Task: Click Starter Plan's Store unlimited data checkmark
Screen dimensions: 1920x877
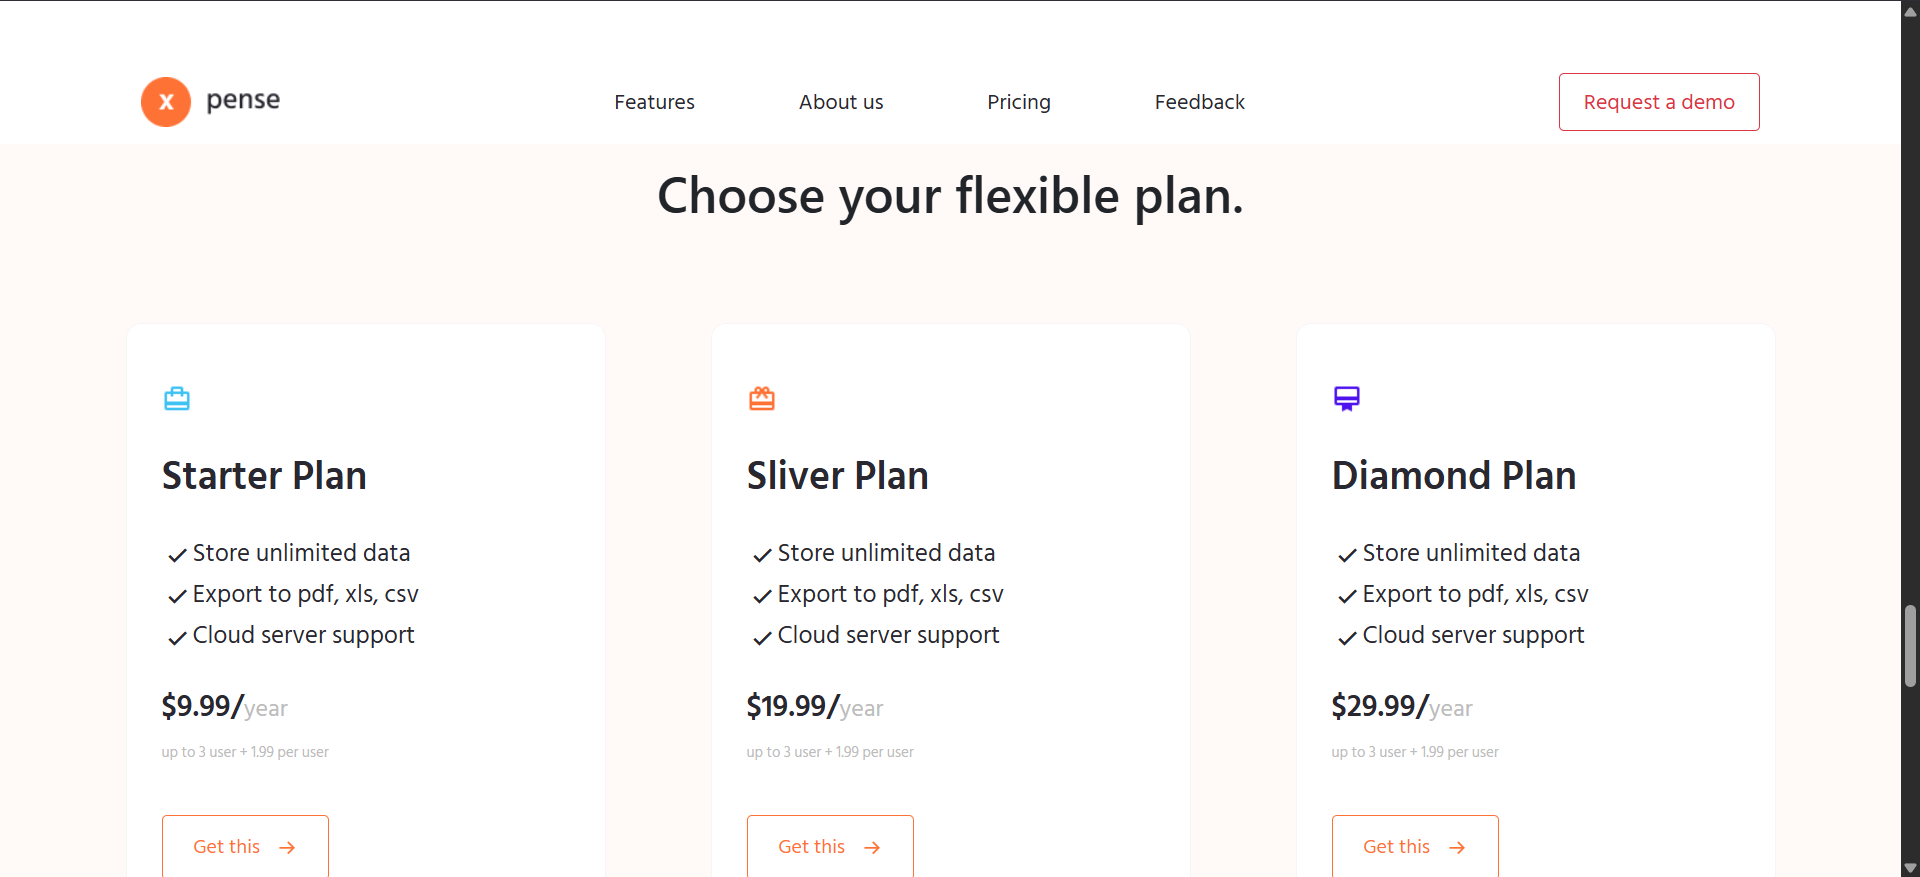Action: (178, 555)
